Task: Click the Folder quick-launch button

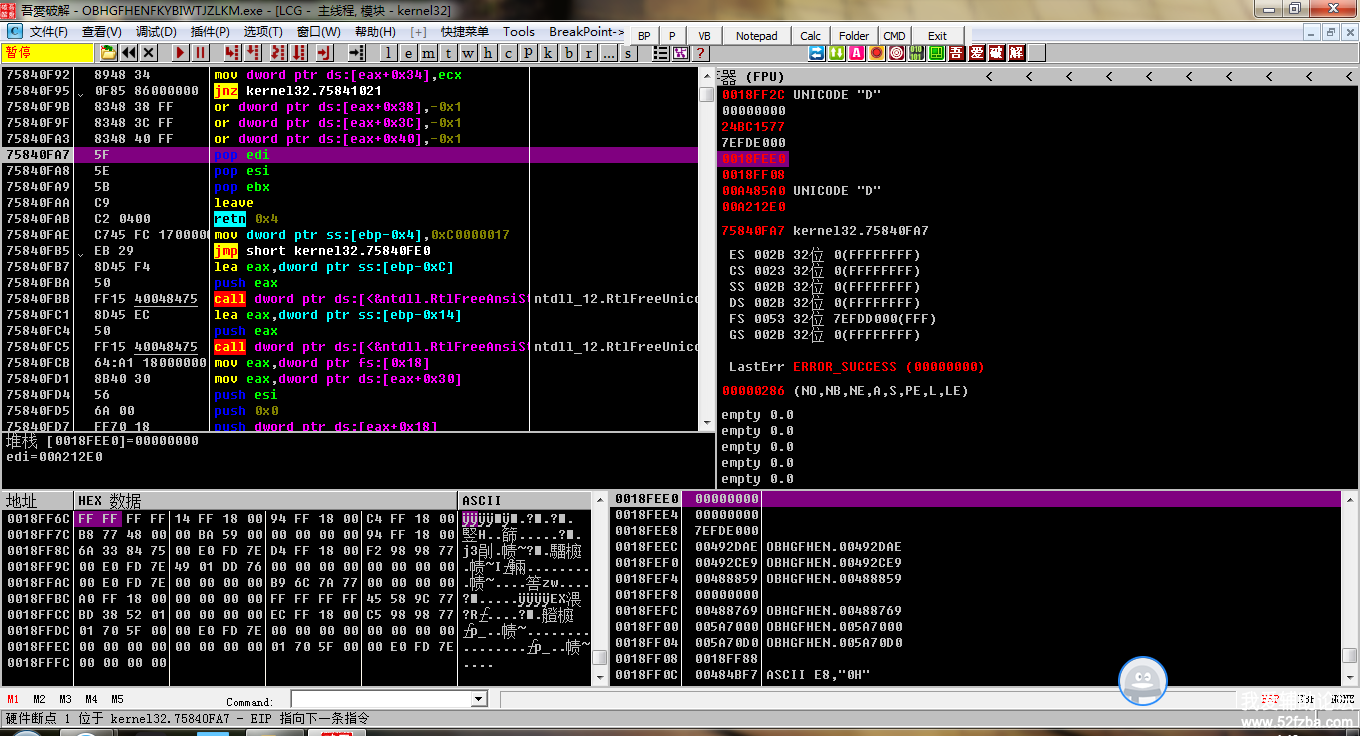Action: tap(854, 36)
